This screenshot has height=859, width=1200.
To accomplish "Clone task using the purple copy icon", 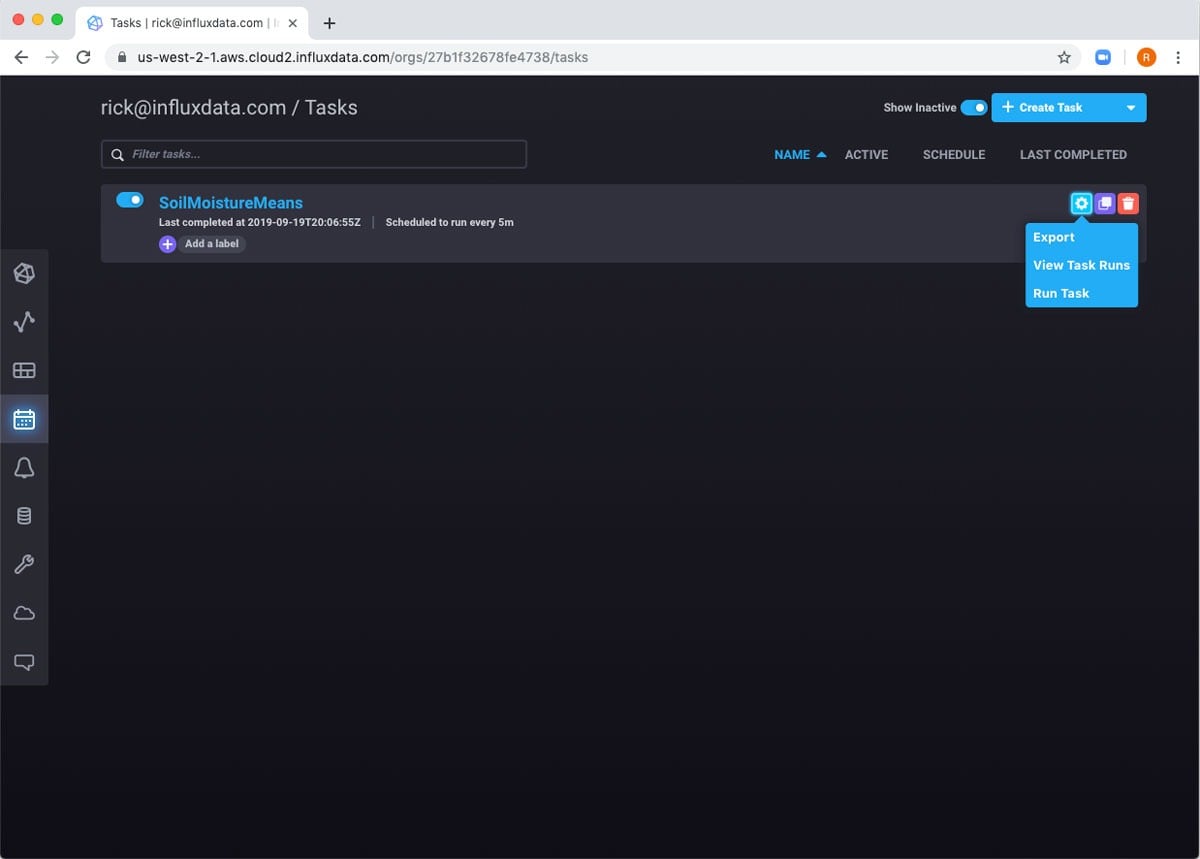I will [1105, 204].
